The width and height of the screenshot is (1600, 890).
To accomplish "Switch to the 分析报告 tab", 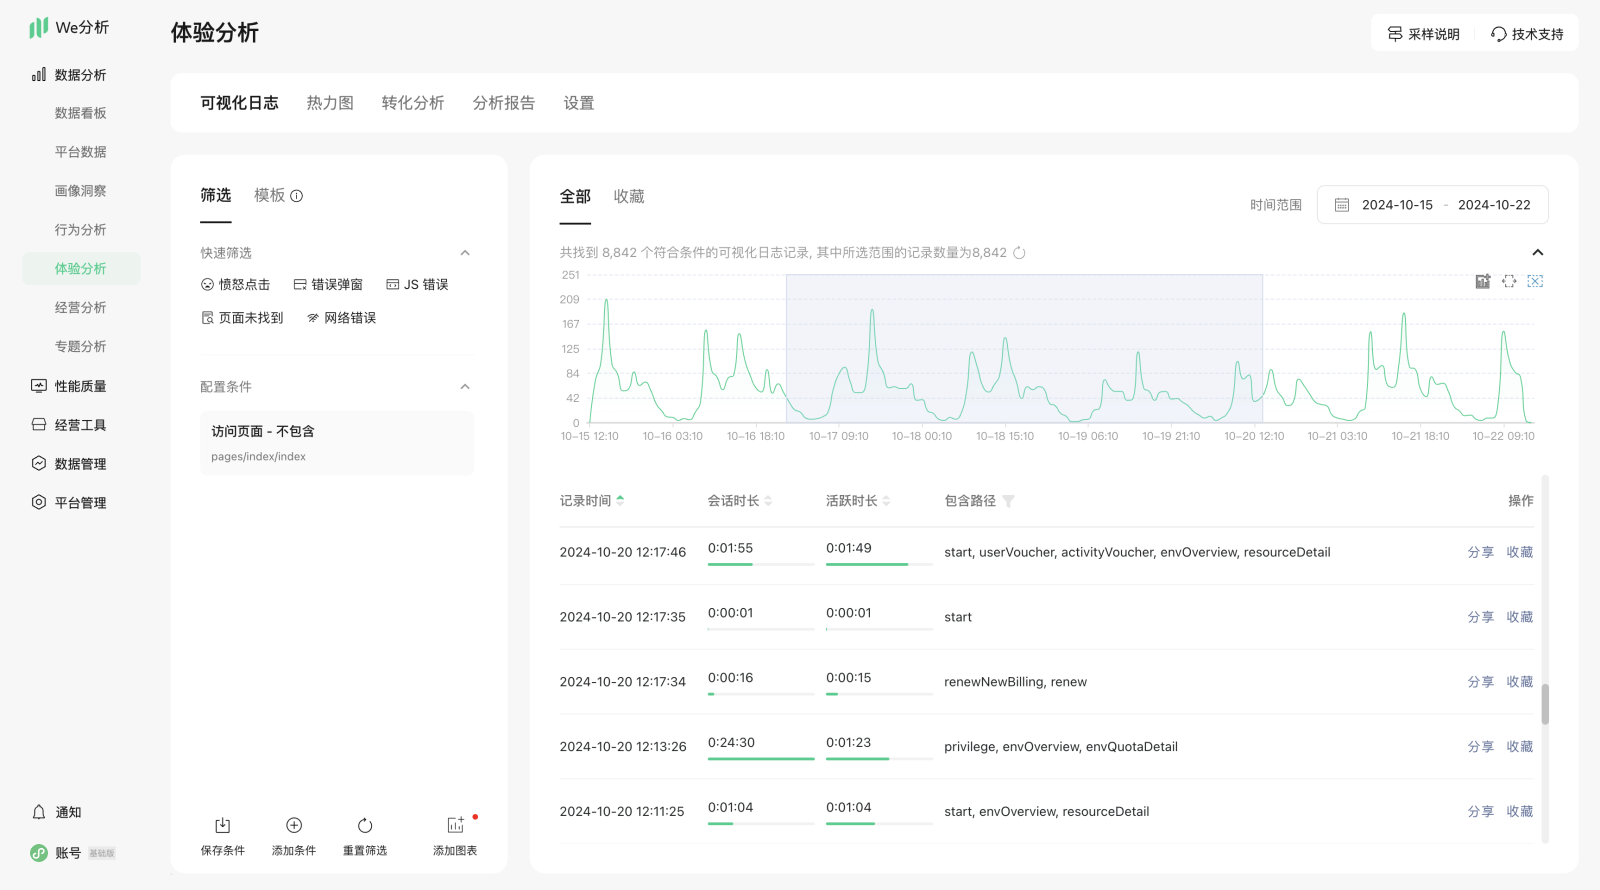I will point(504,103).
